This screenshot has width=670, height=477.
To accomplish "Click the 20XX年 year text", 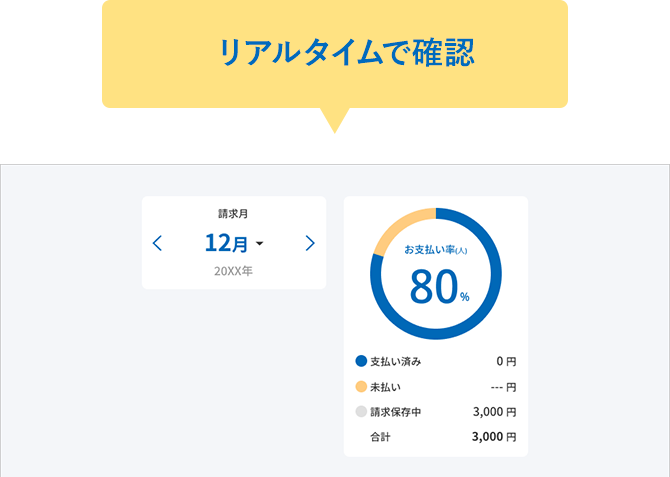I will pos(233,271).
